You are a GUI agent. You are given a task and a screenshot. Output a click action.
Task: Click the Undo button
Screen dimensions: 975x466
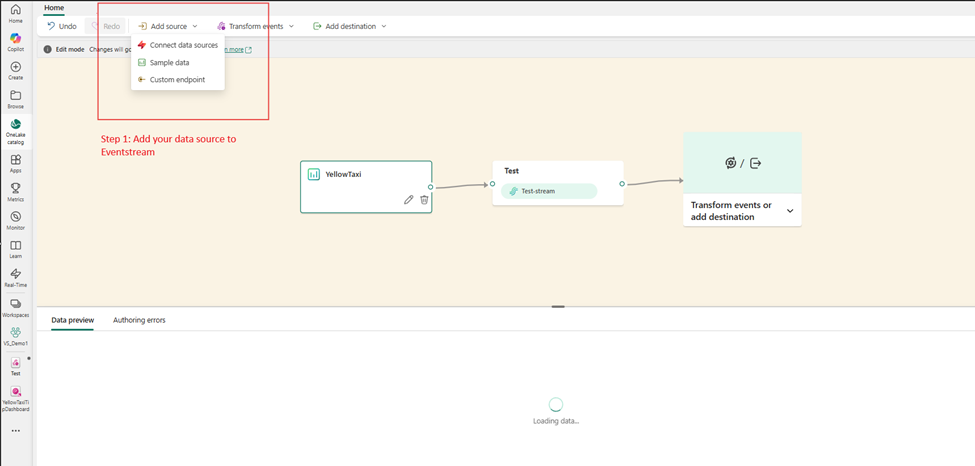click(62, 26)
